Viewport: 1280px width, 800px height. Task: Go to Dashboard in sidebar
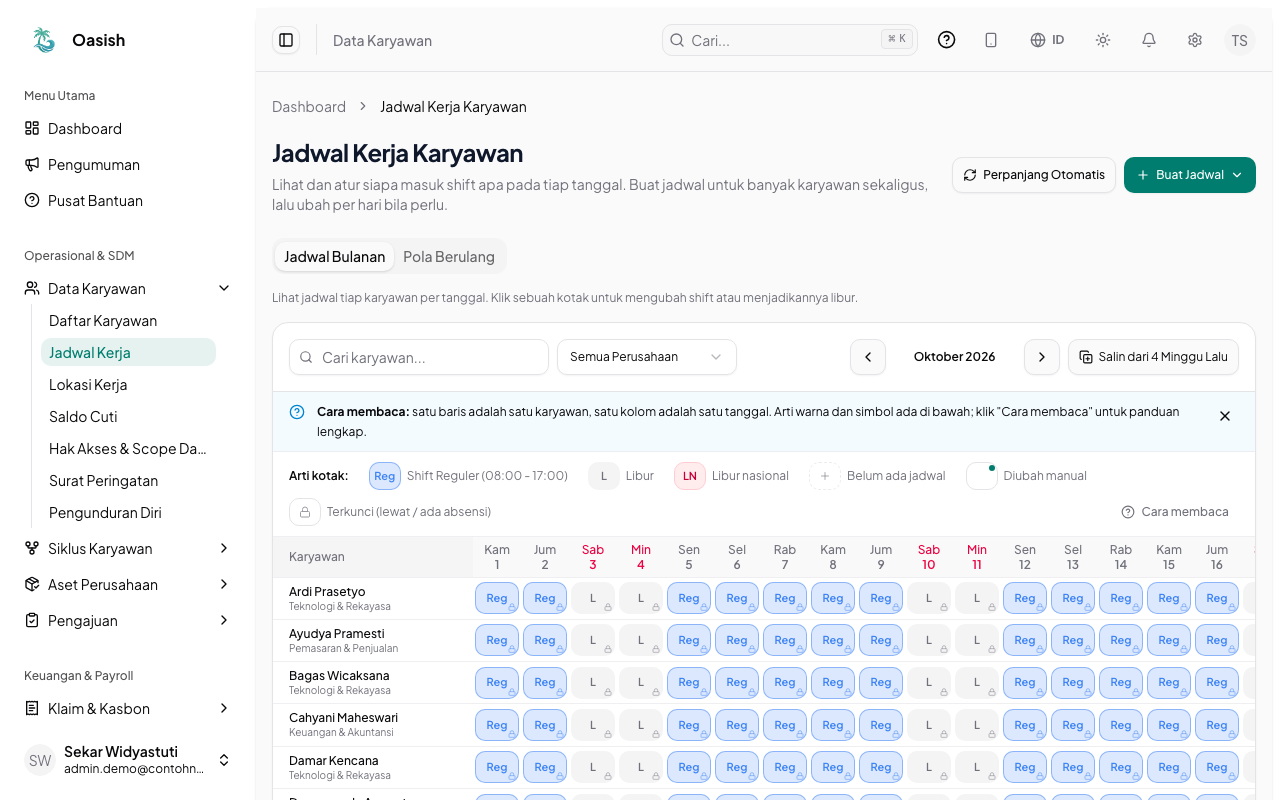128,129
